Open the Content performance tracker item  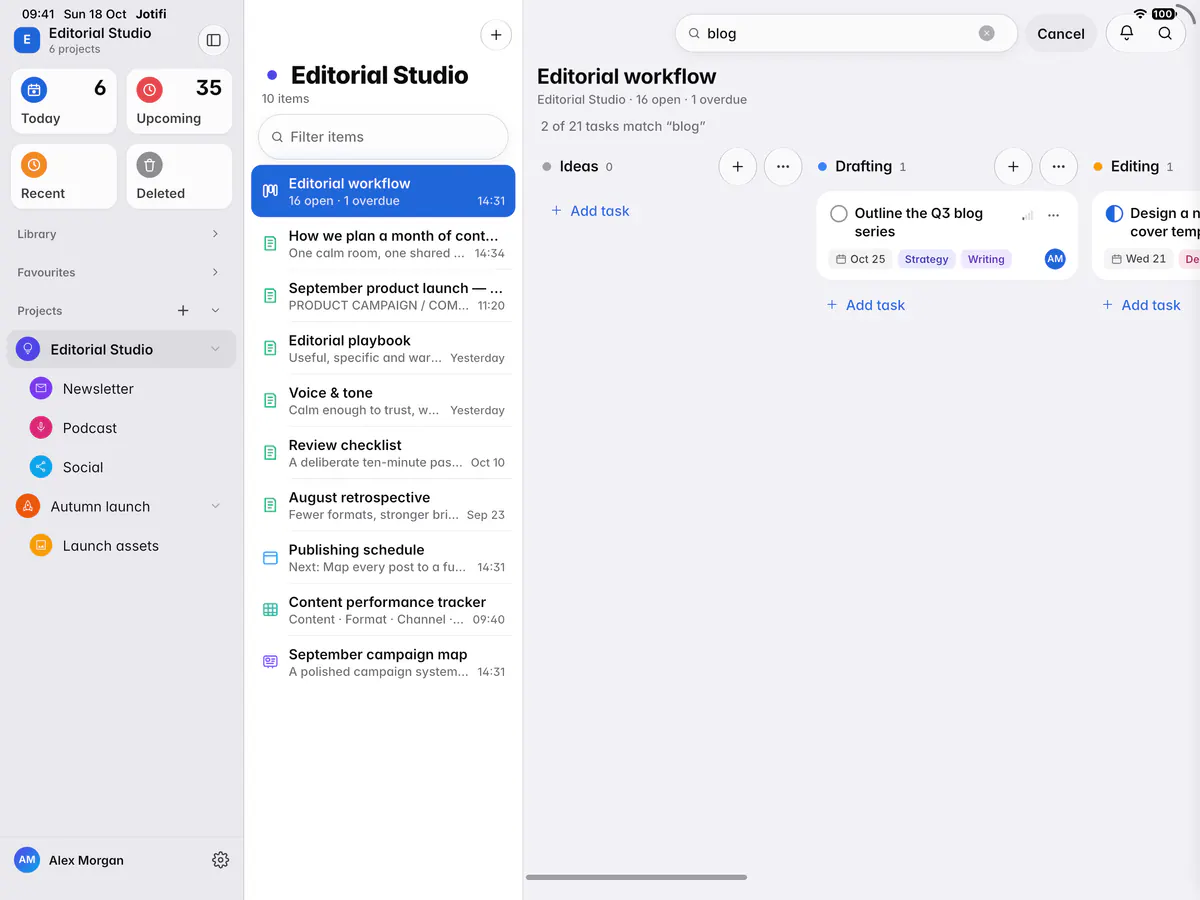[x=383, y=610]
